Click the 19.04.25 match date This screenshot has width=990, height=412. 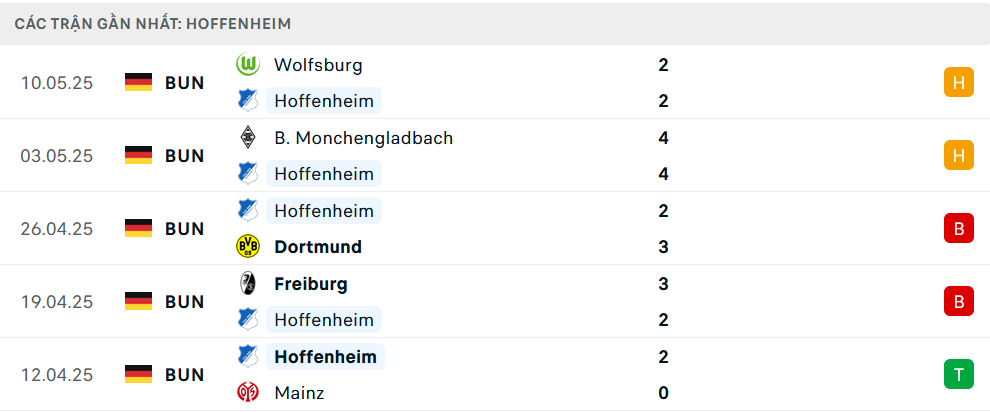pos(57,302)
